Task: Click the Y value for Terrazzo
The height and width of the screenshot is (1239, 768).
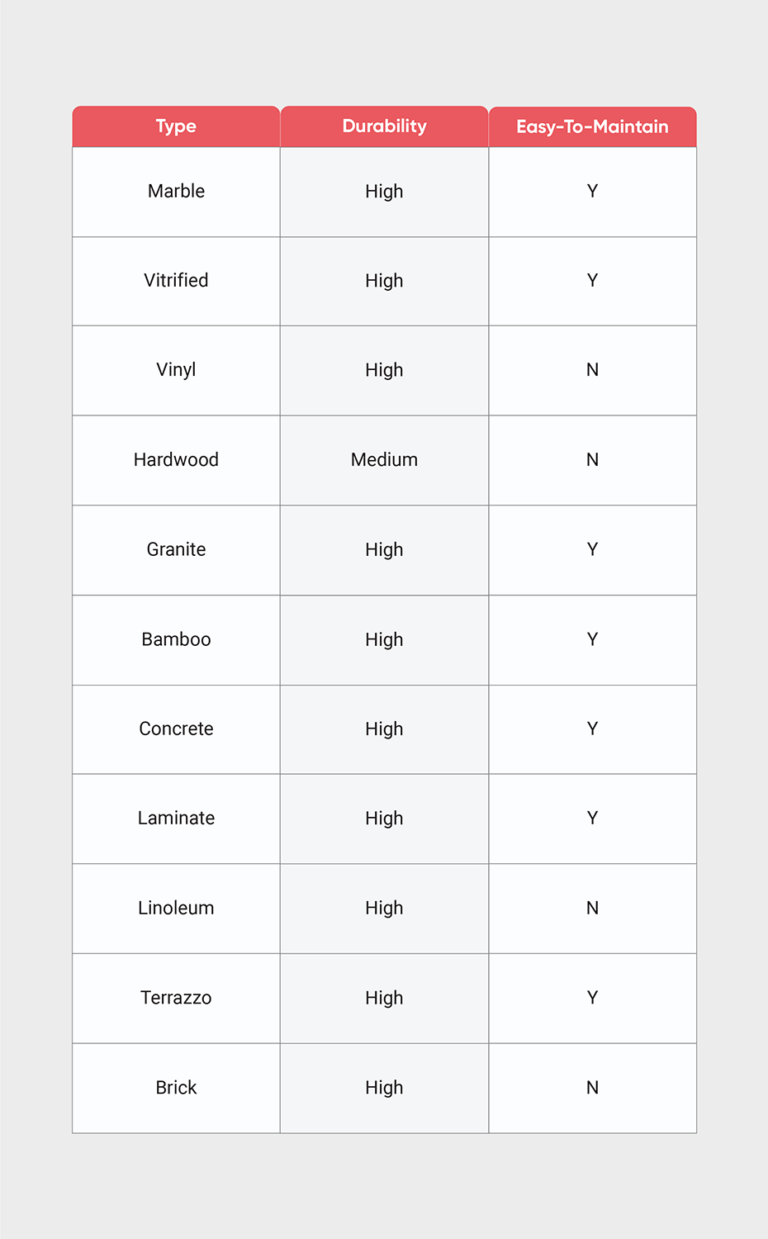Action: coord(592,998)
